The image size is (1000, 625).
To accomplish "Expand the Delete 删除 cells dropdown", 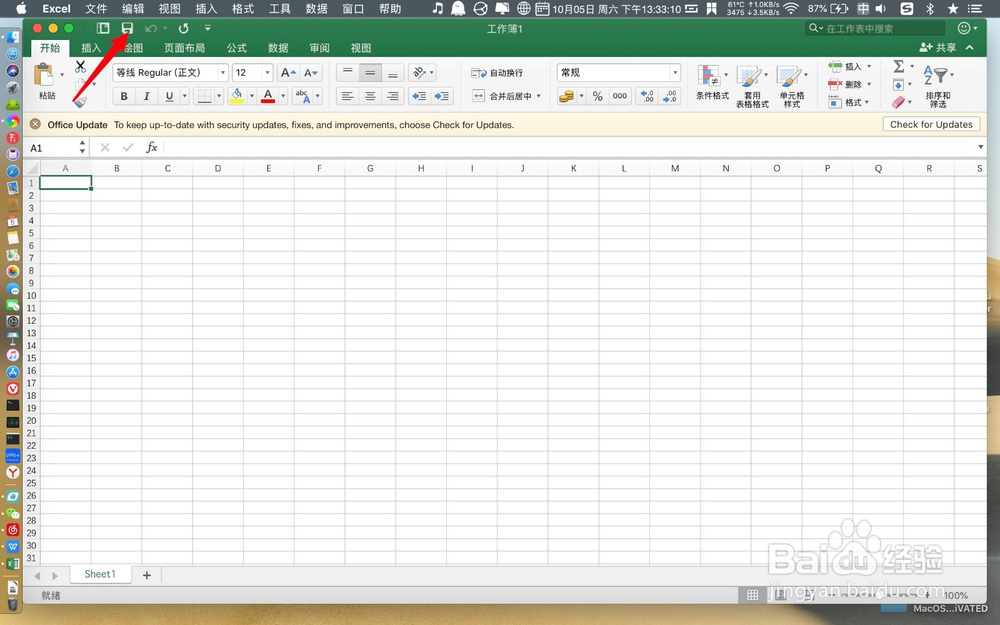I will click(869, 84).
